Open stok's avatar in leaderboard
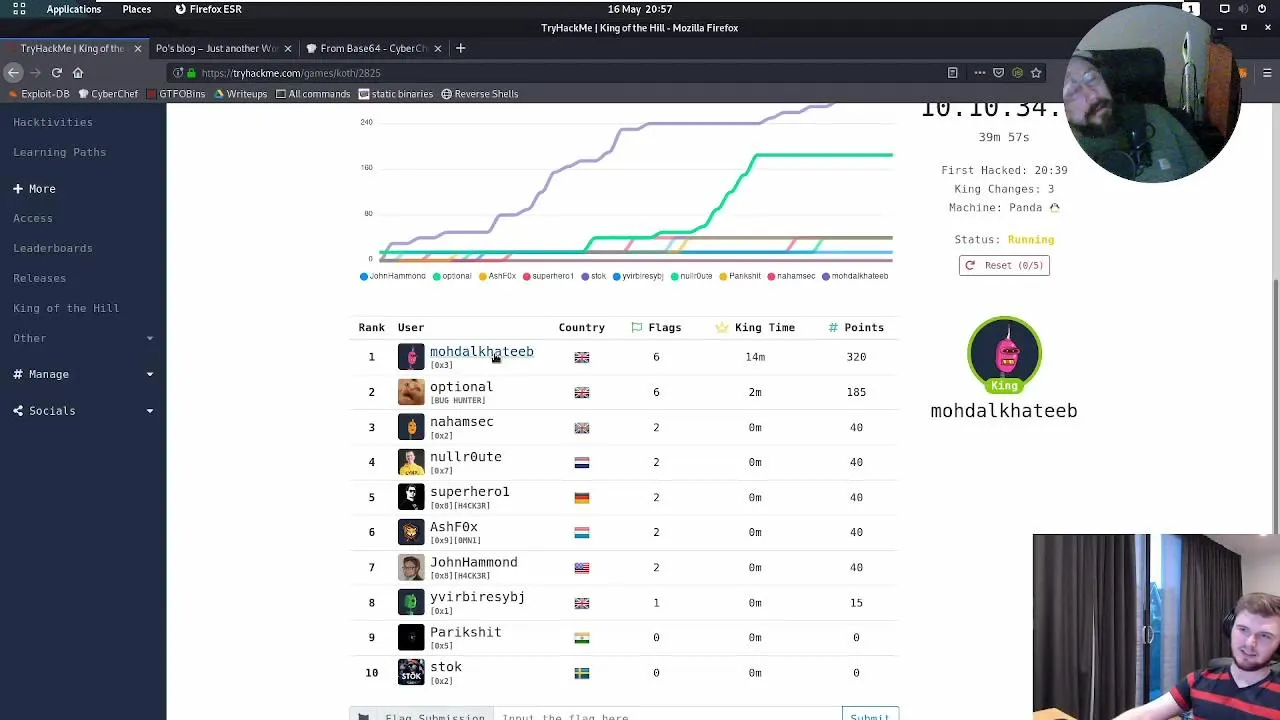 coord(411,672)
